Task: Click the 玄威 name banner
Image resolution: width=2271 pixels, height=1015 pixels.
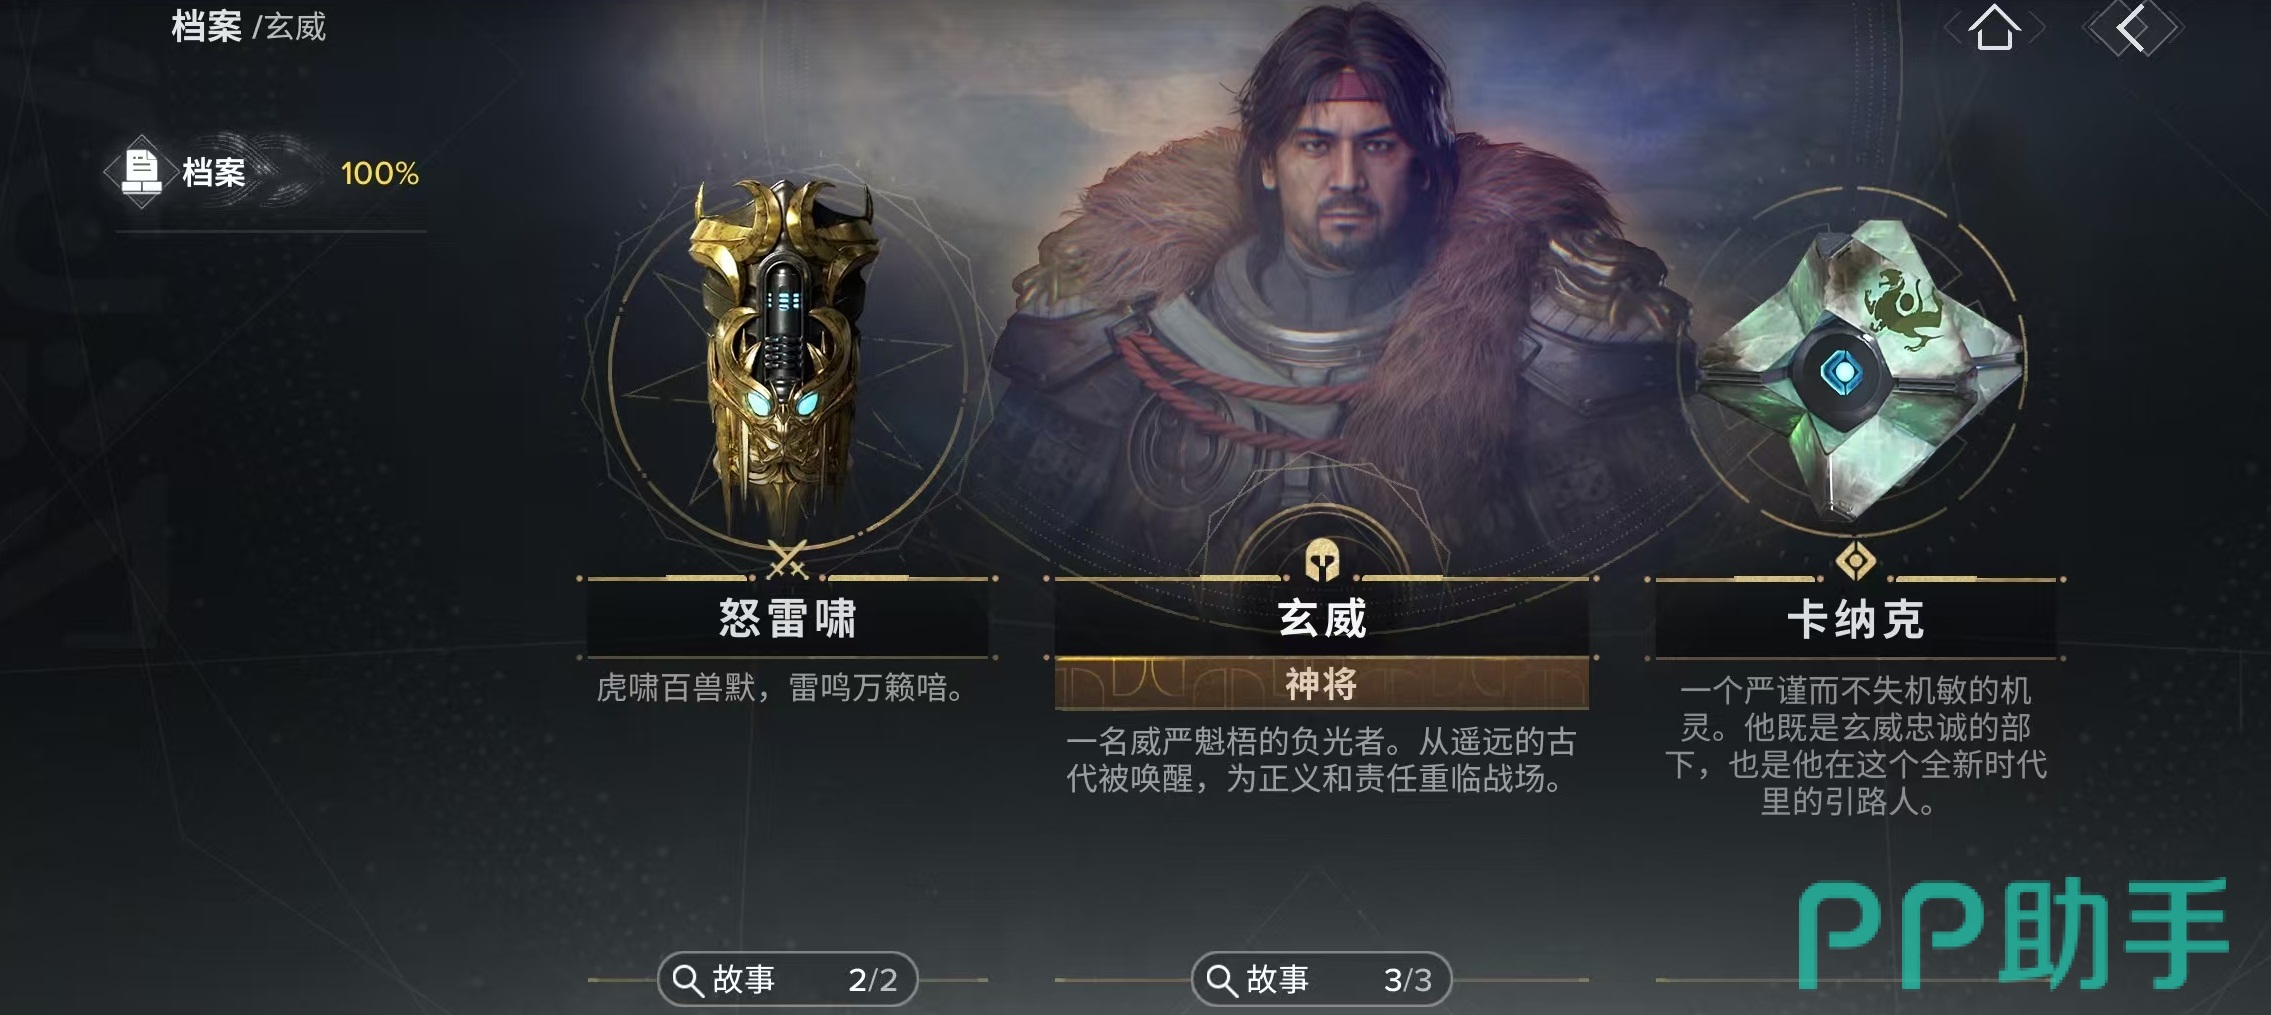Action: point(1322,619)
